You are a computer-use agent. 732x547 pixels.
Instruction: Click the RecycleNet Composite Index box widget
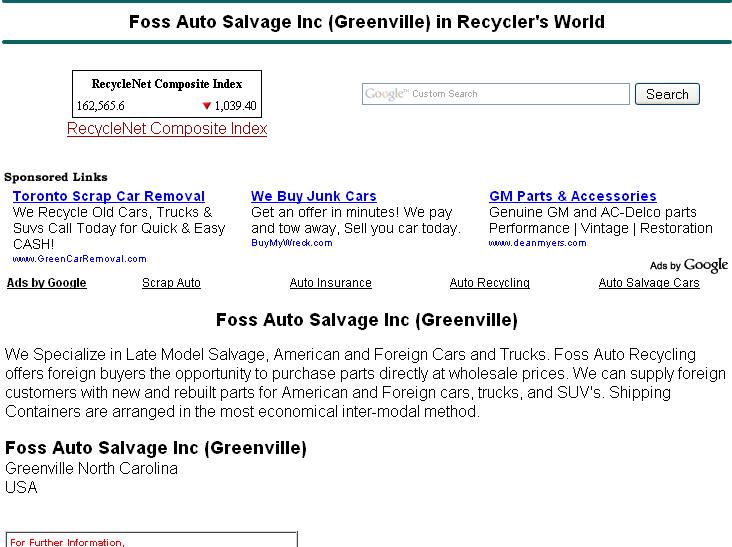point(167,94)
